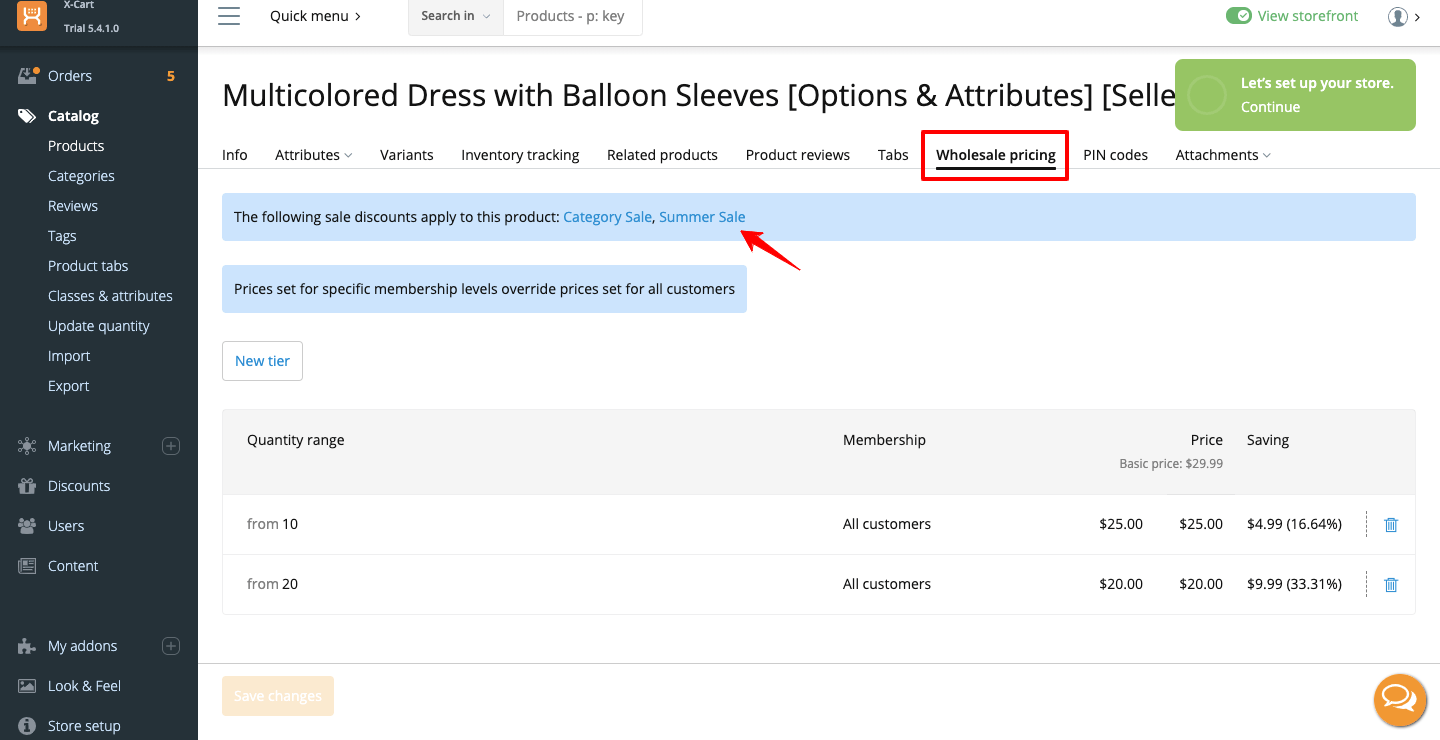Expand the Marketing plus button
The image size is (1440, 740).
(x=171, y=446)
